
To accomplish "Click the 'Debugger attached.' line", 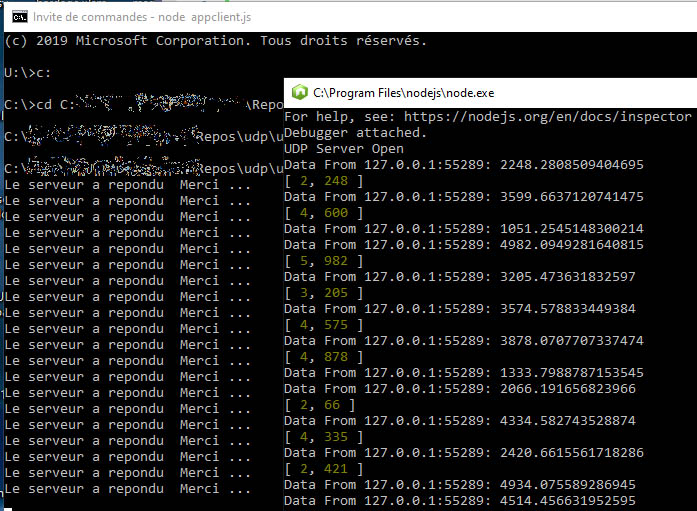I will [x=355, y=133].
